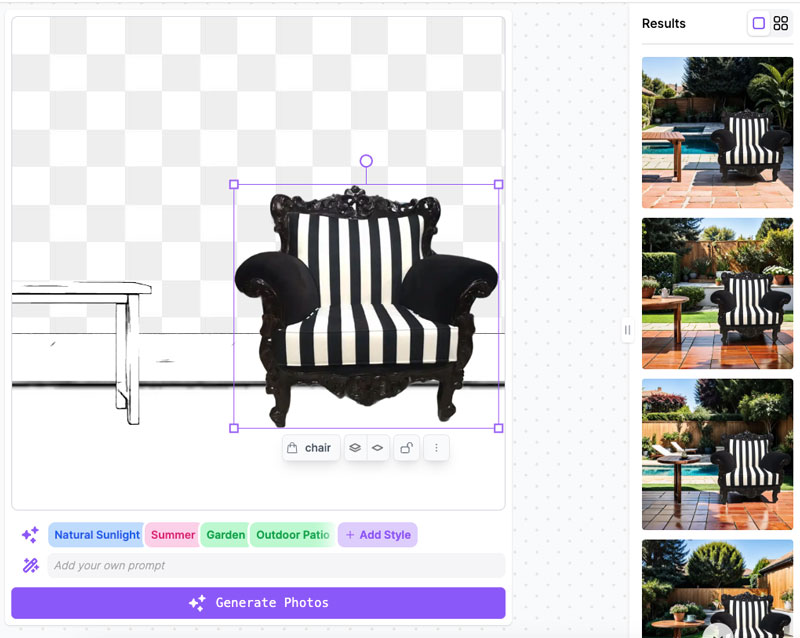Screen dimensions: 800x638
Task: Select the Summer style tag
Action: click(x=172, y=535)
